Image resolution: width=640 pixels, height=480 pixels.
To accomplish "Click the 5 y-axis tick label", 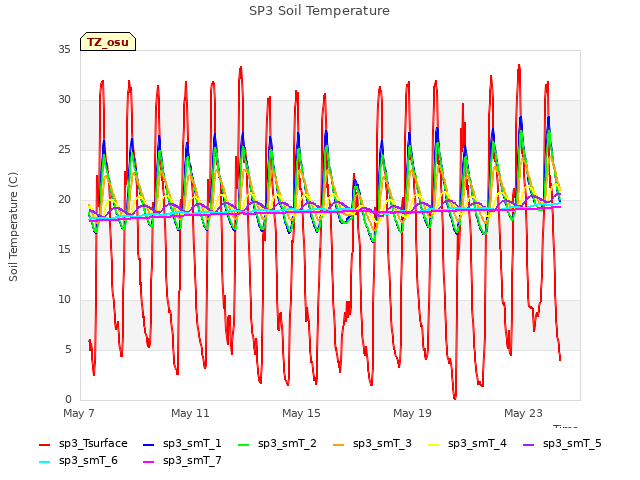I will (x=68, y=349).
